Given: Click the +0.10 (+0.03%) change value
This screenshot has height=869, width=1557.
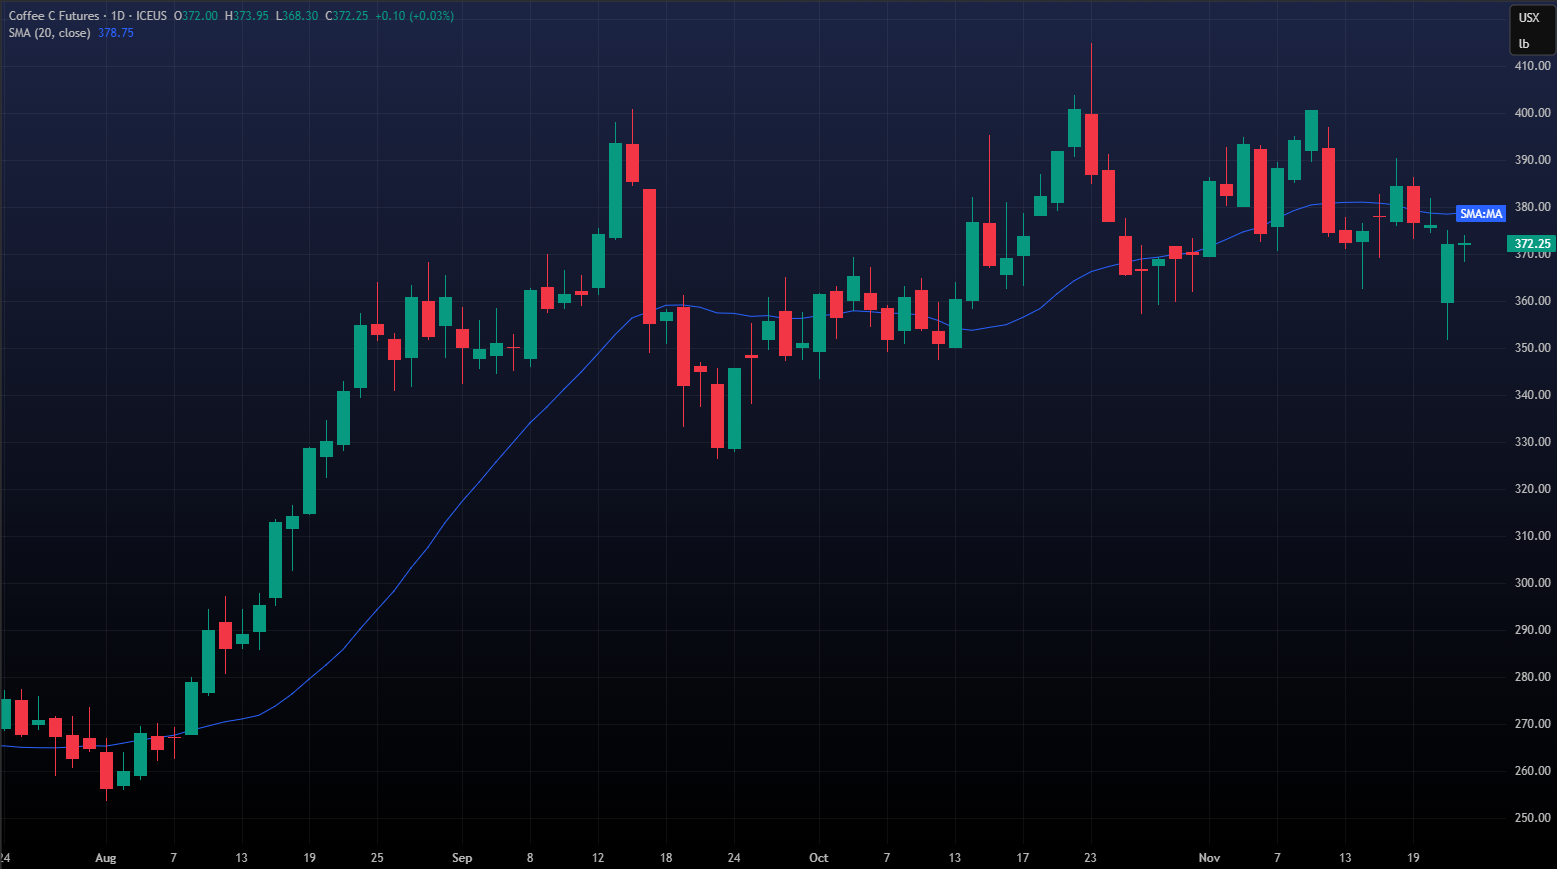Looking at the screenshot, I should coord(414,16).
